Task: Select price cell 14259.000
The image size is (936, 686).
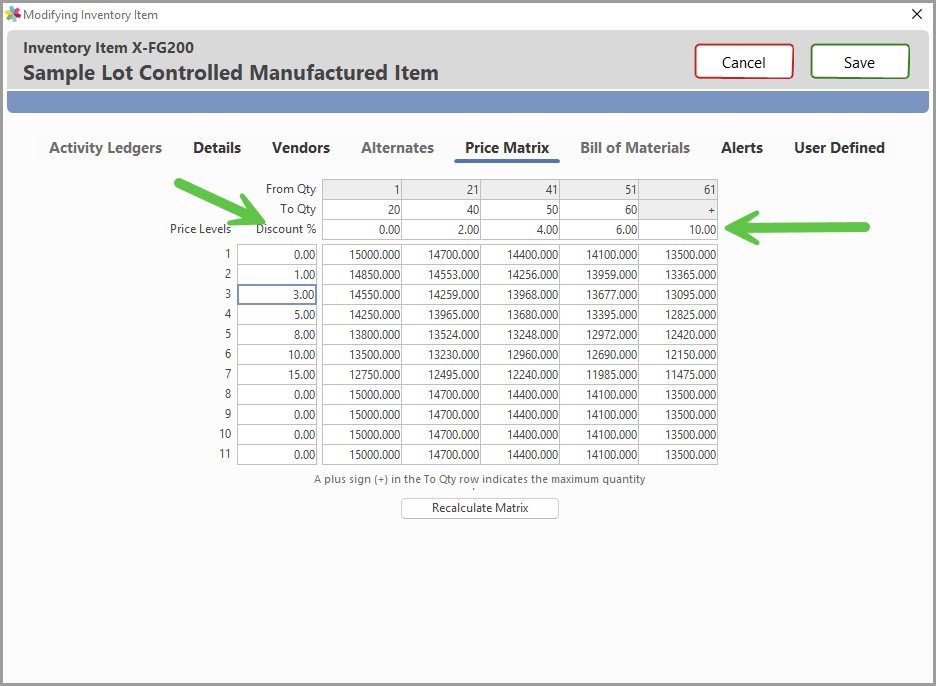Action: point(441,294)
